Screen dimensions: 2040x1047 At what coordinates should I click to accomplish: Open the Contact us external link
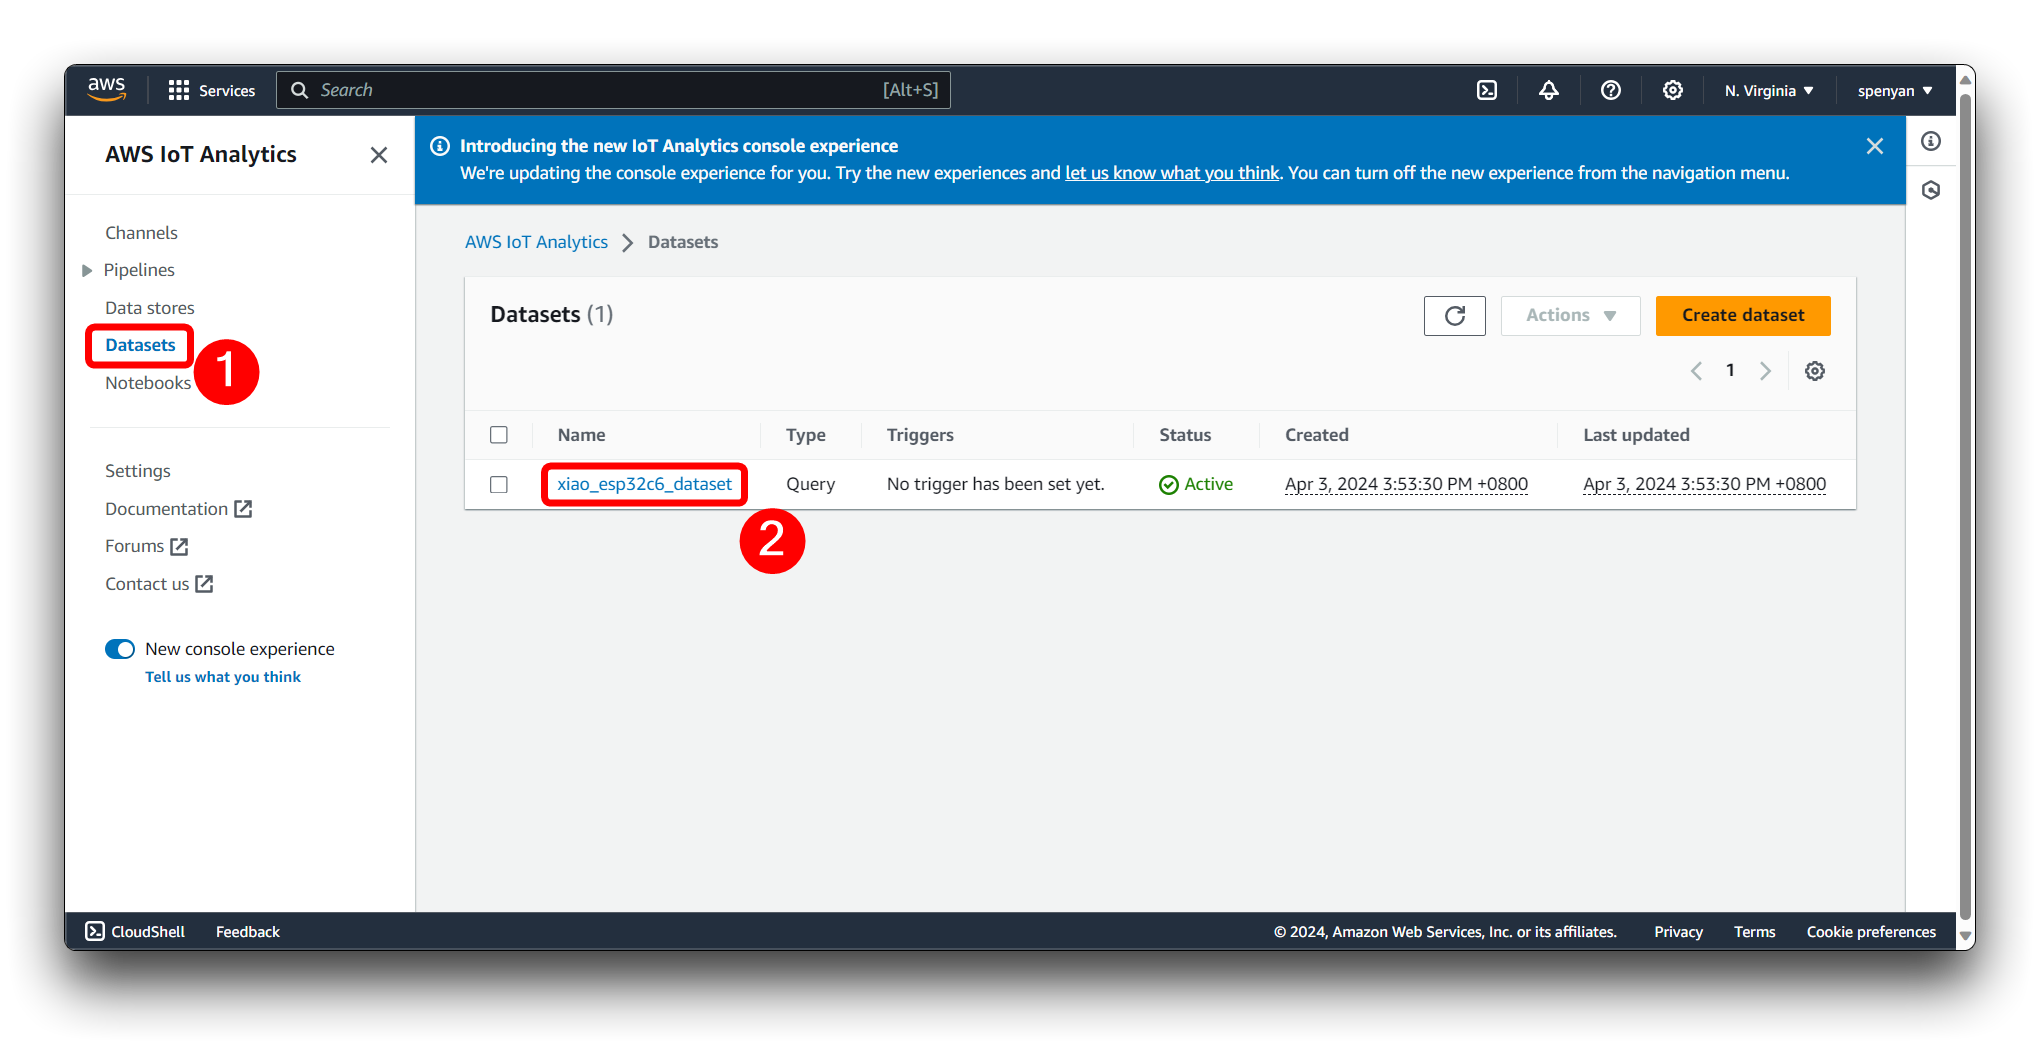[159, 584]
